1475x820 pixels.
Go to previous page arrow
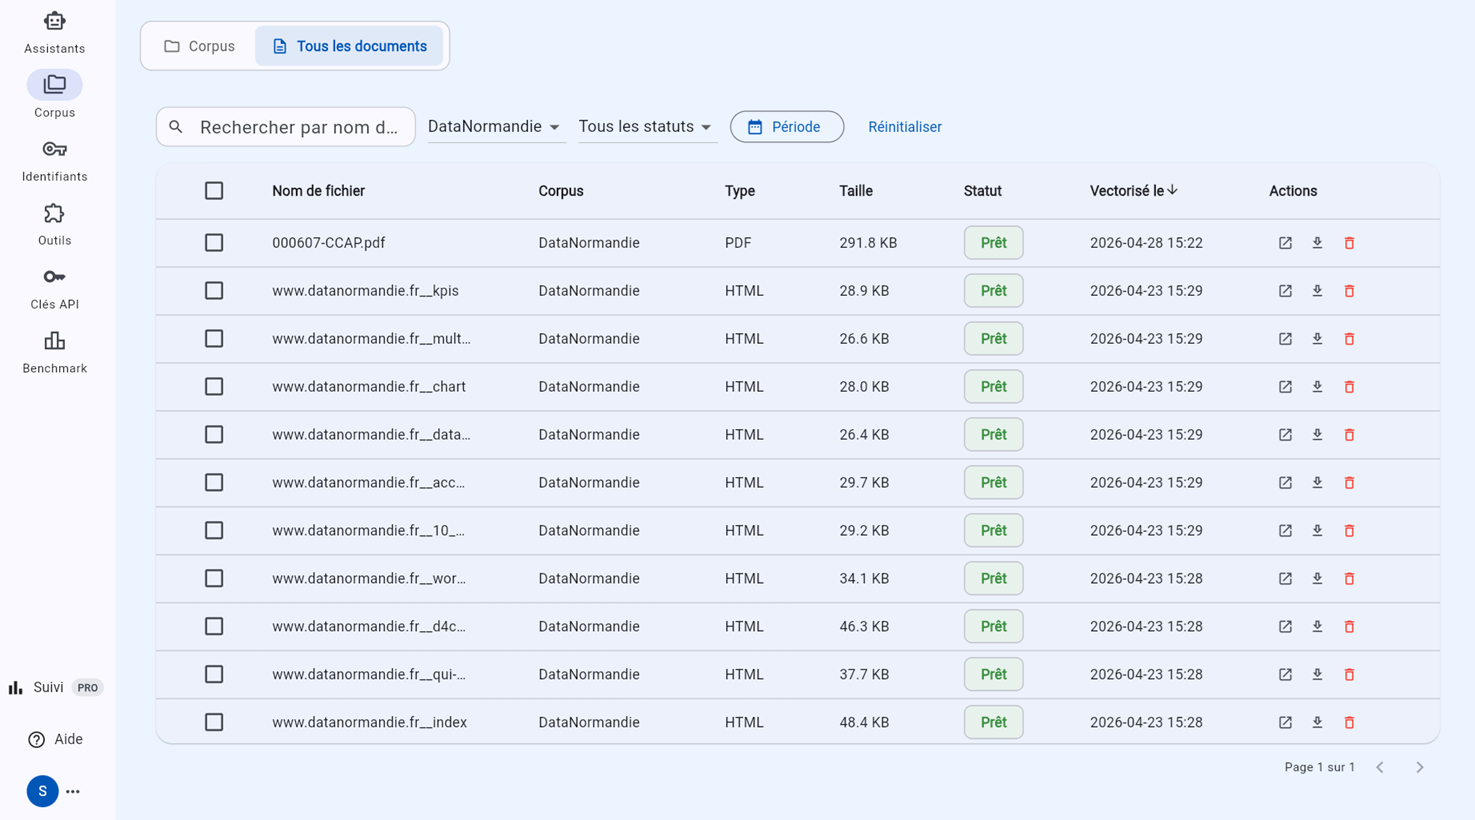(x=1380, y=767)
